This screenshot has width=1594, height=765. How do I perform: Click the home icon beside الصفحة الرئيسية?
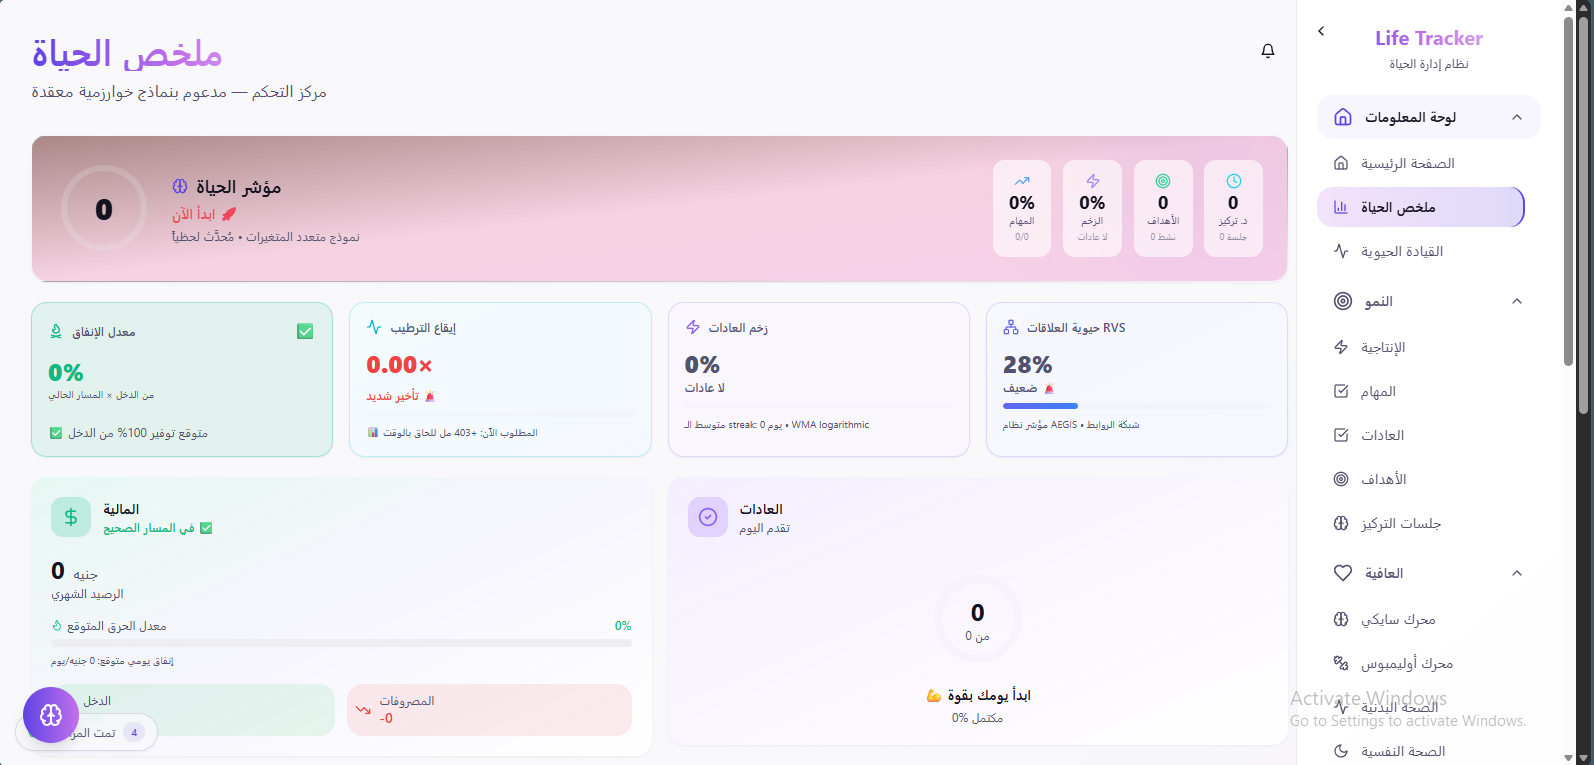tap(1342, 163)
